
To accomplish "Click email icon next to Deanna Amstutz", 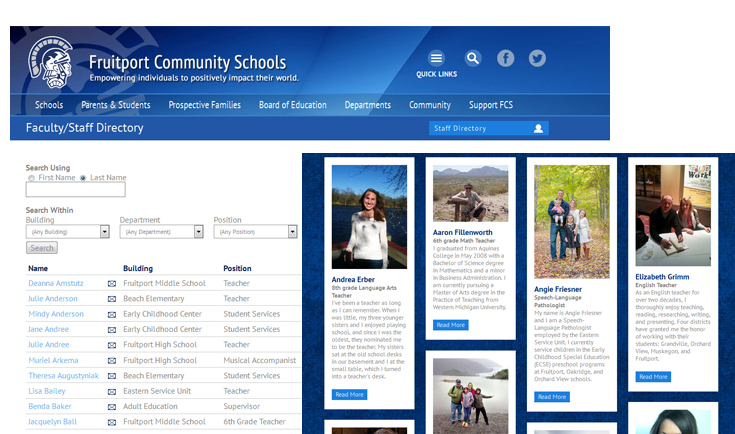I will (112, 284).
